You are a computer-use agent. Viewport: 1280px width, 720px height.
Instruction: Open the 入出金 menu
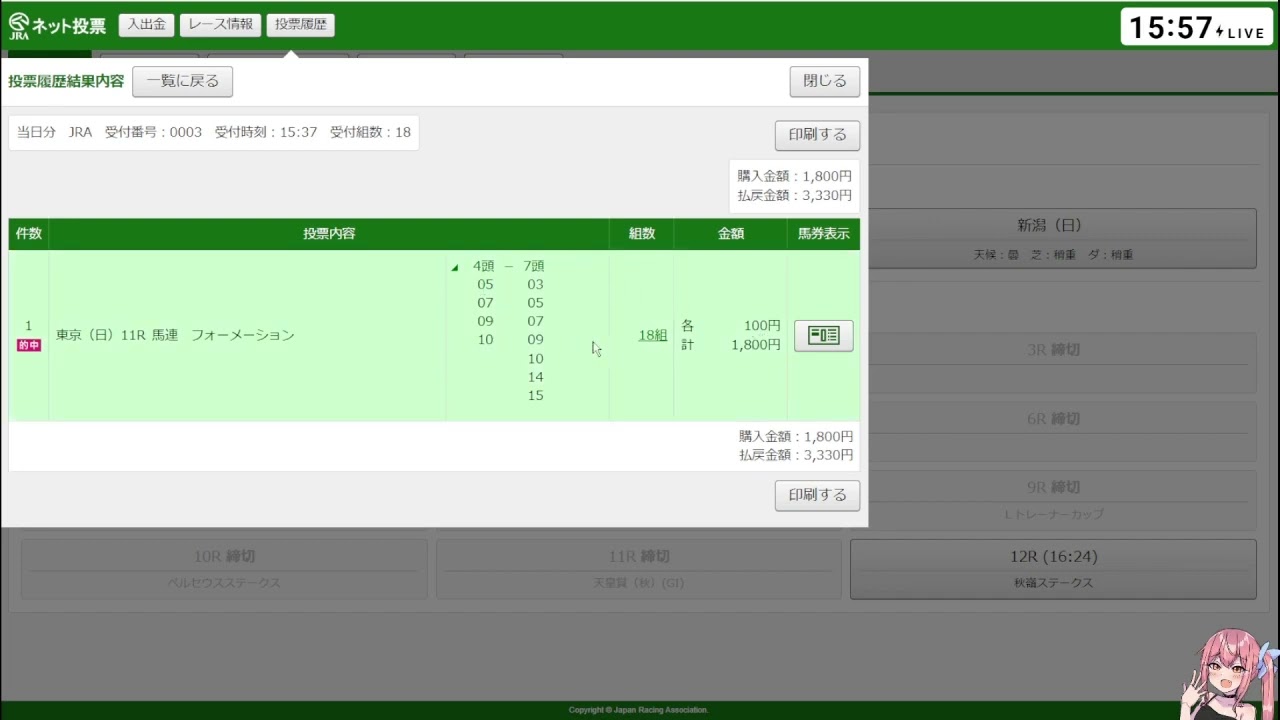point(146,25)
